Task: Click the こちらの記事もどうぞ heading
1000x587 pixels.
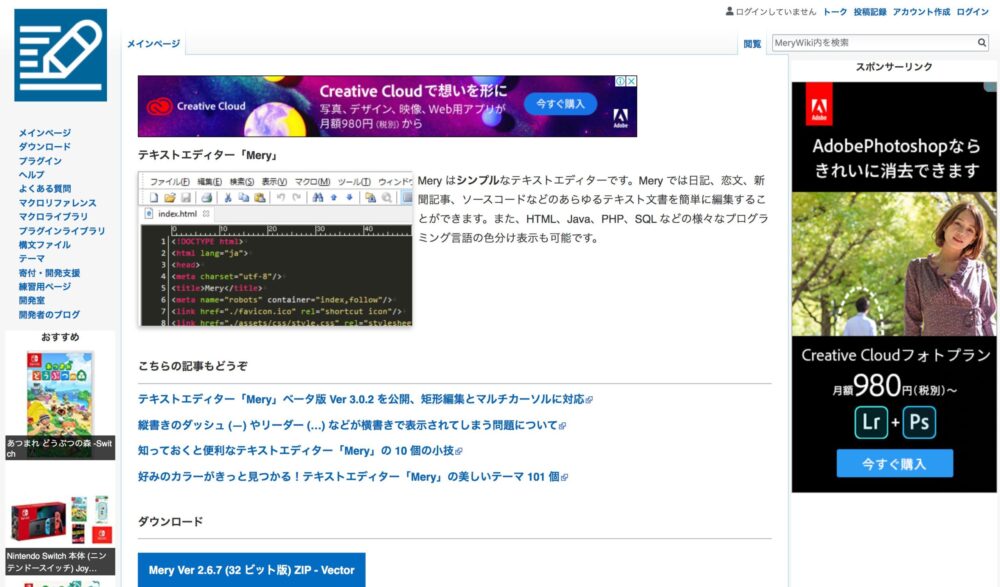Action: (x=193, y=366)
